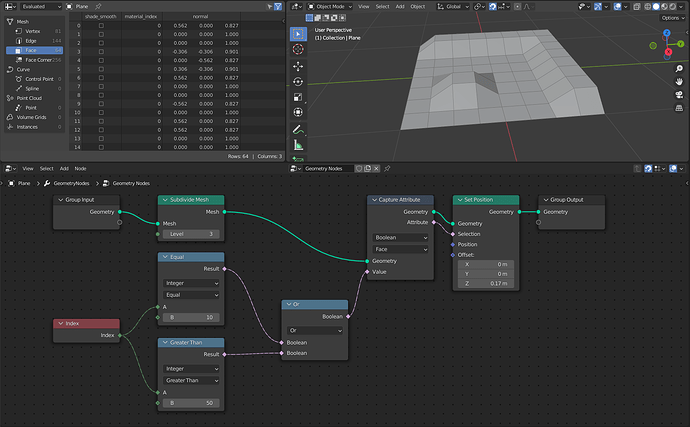690x427 pixels.
Task: Collapse the Subdivide Mesh node
Action: coord(165,200)
